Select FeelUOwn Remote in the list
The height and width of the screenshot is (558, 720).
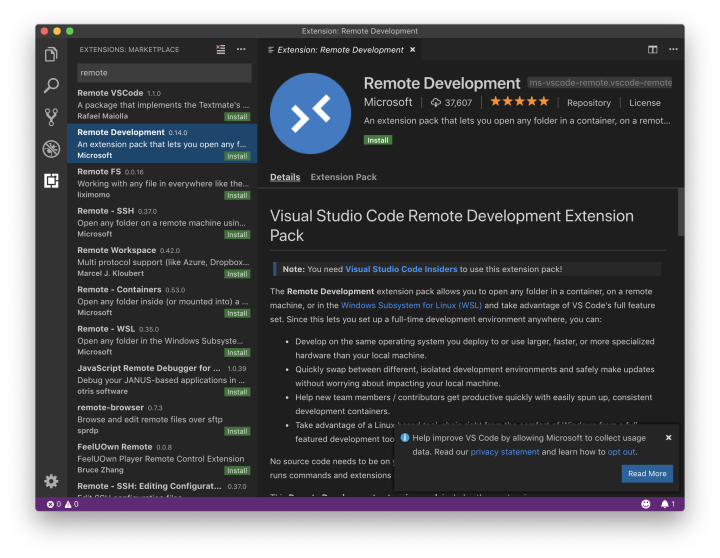(162, 458)
